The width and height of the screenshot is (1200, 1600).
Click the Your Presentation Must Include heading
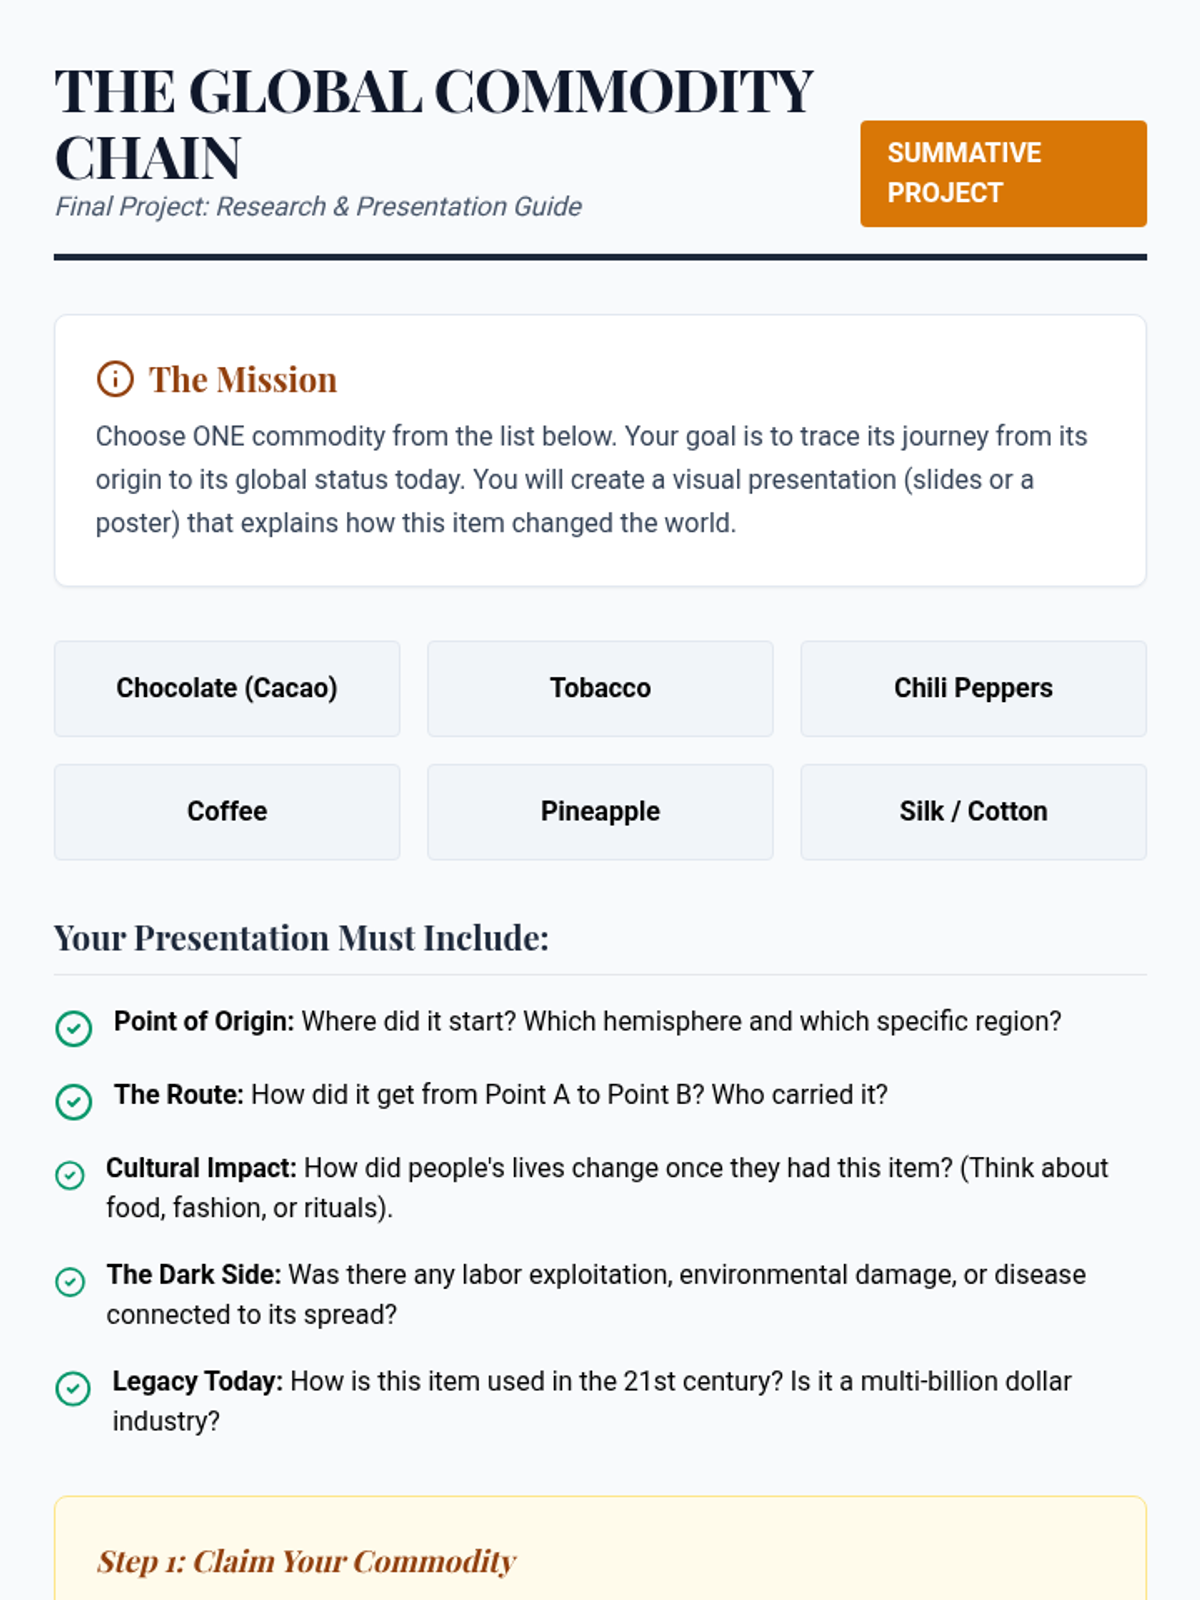pyautogui.click(x=301, y=938)
